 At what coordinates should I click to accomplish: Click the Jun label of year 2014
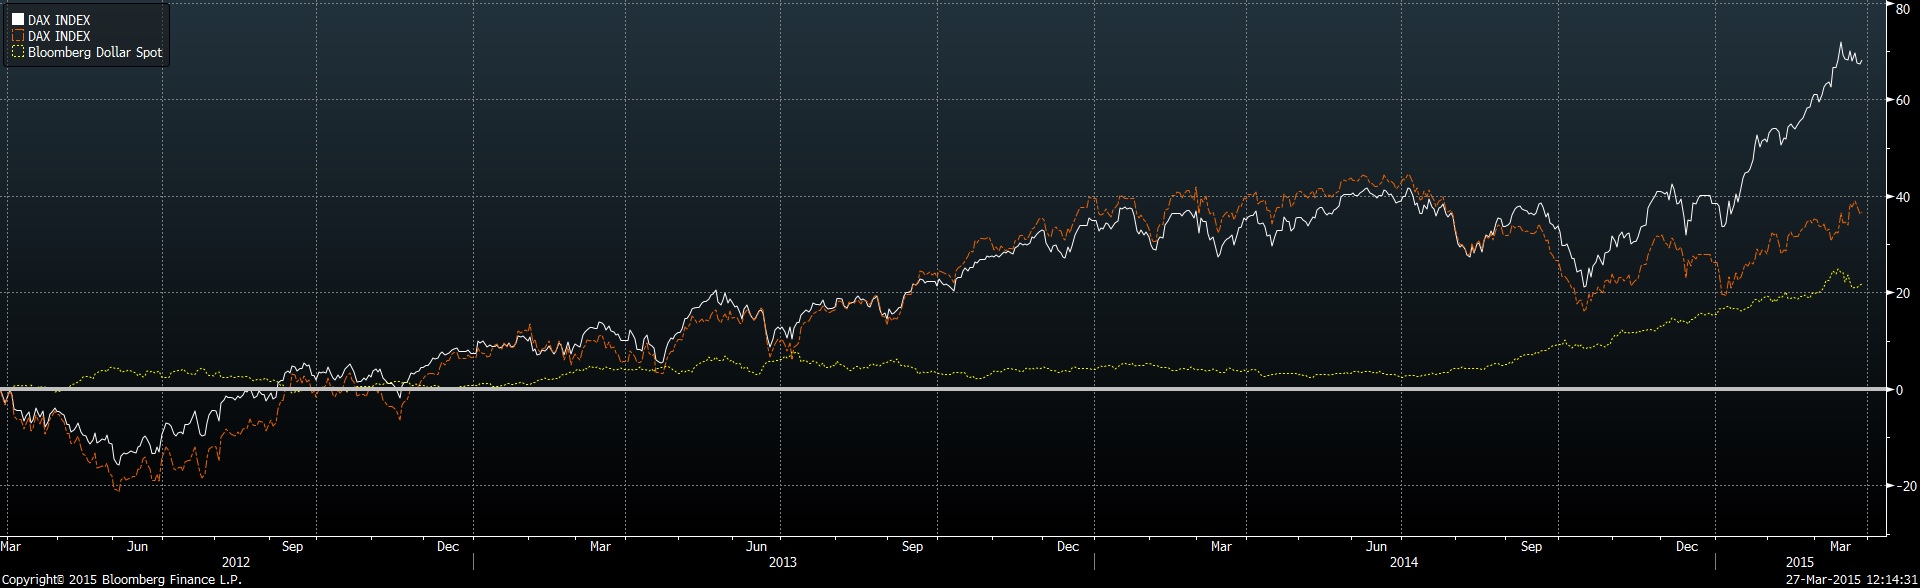click(1377, 547)
